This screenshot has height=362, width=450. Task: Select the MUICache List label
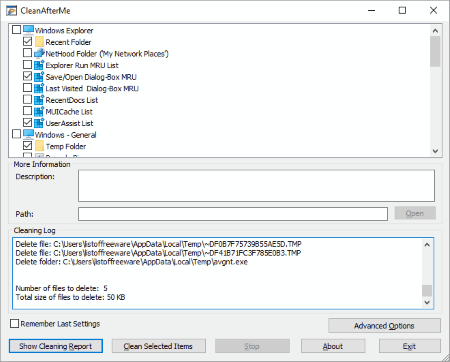[x=69, y=112]
